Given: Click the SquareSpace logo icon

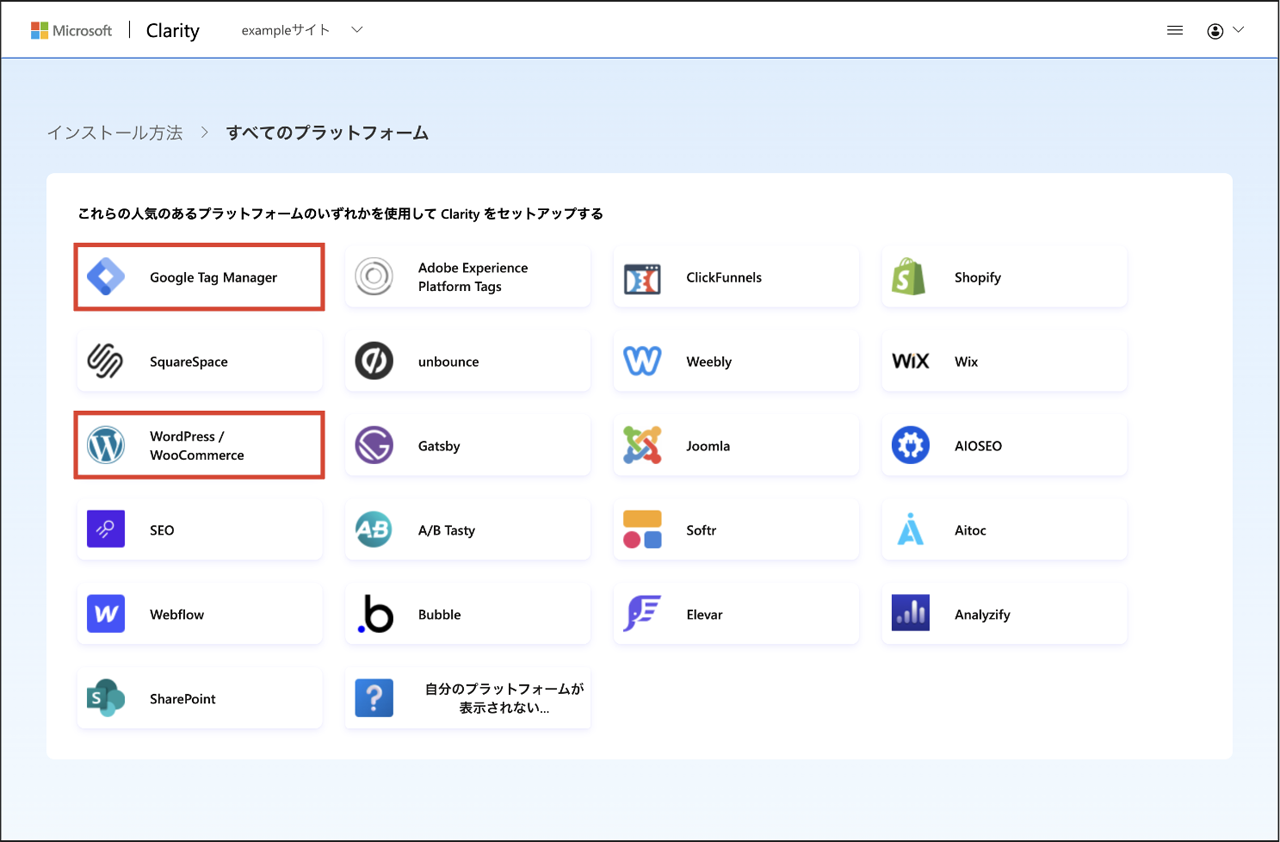Looking at the screenshot, I should [x=105, y=361].
